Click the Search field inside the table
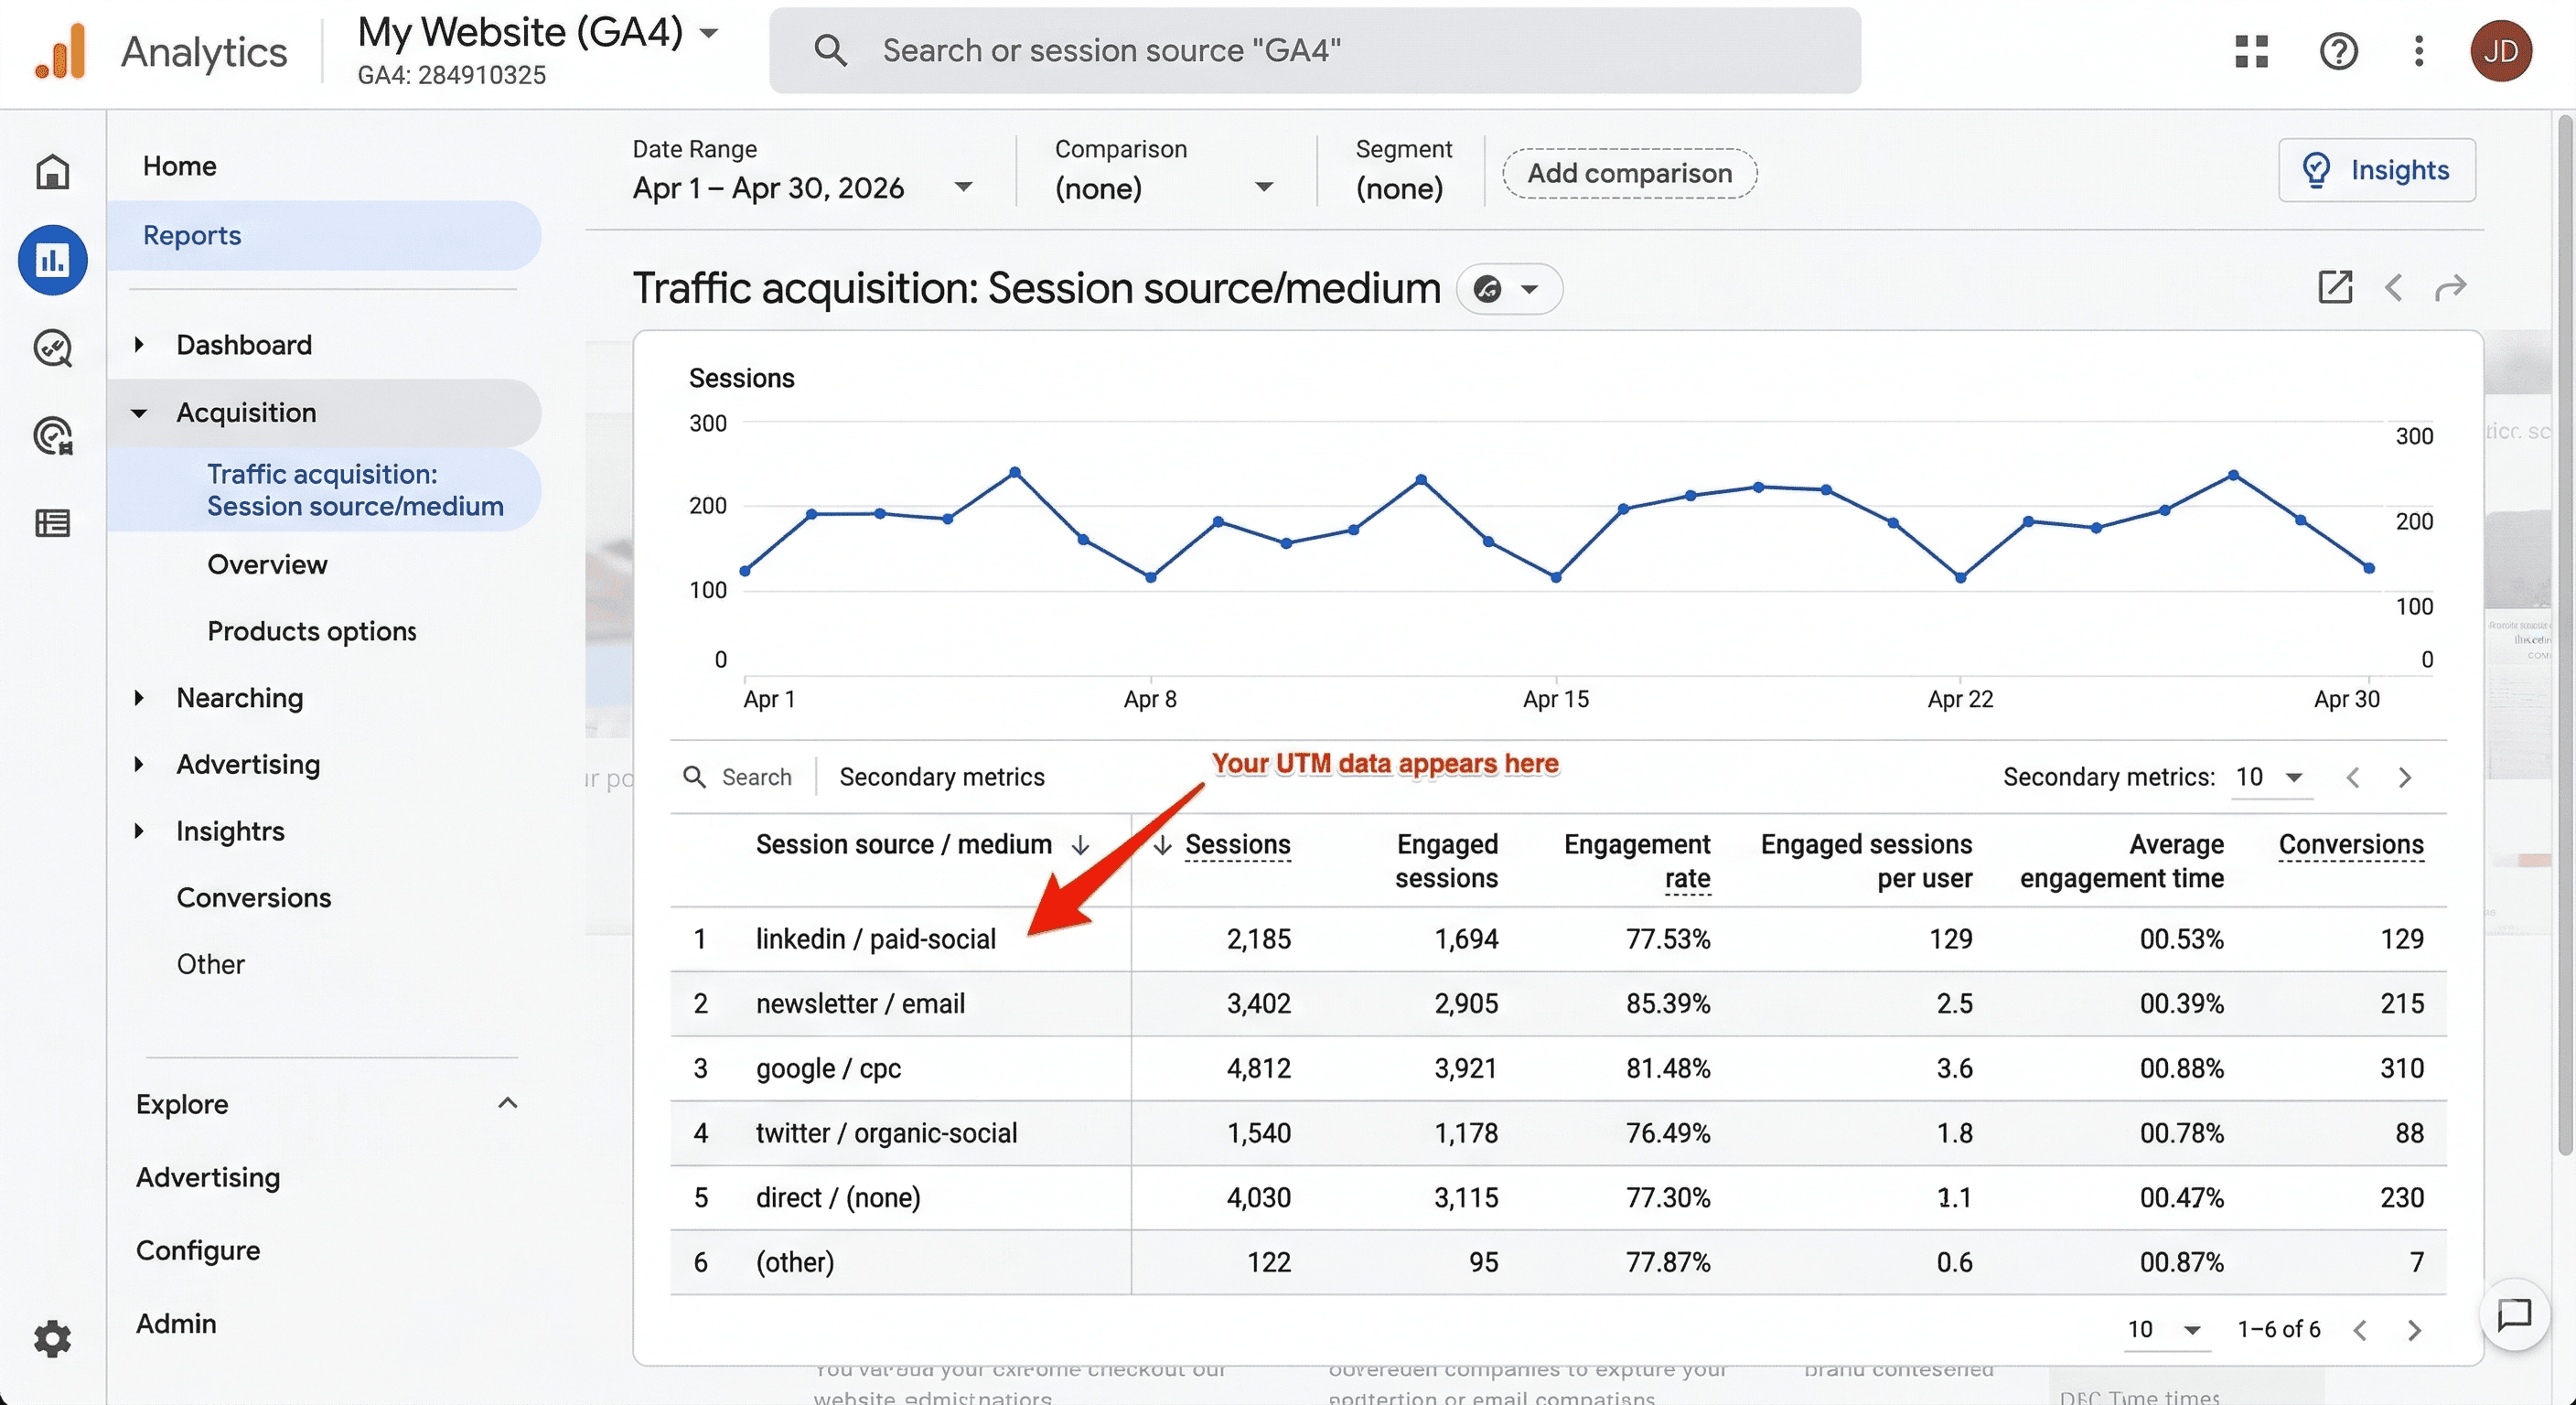The image size is (2576, 1405). [740, 776]
